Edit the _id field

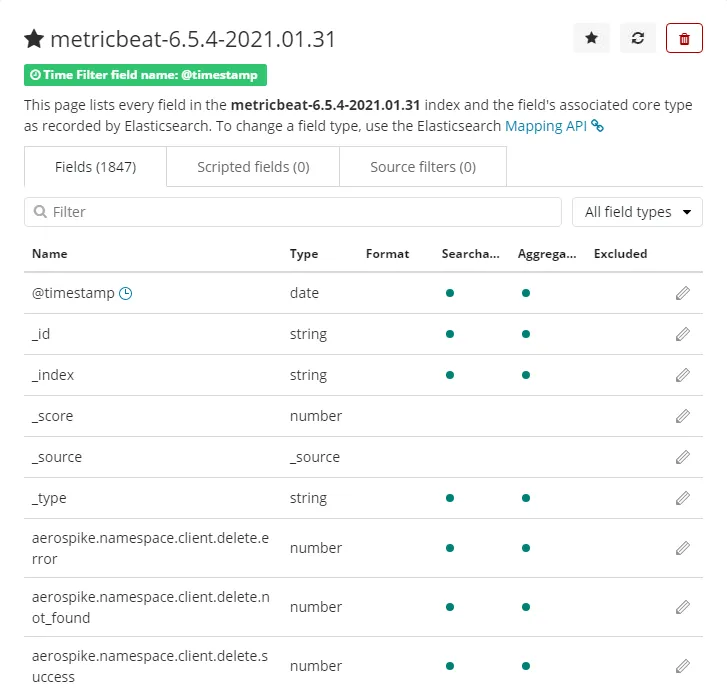(x=683, y=334)
